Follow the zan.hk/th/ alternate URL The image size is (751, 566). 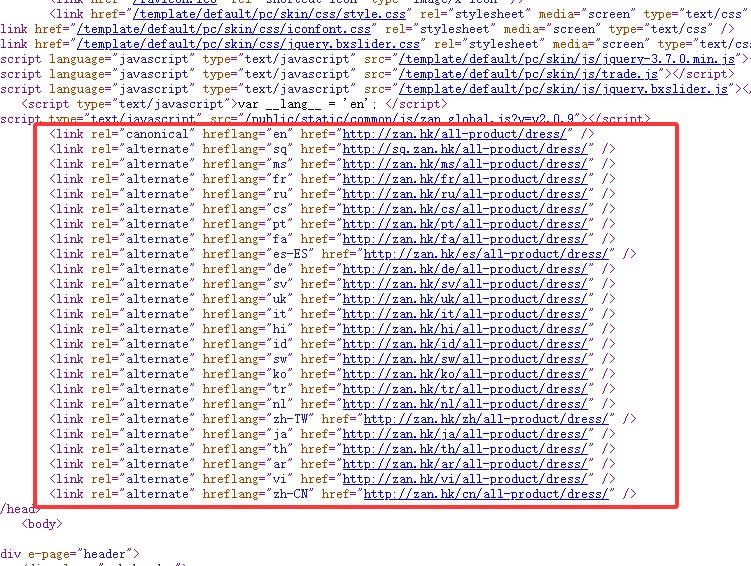point(465,449)
